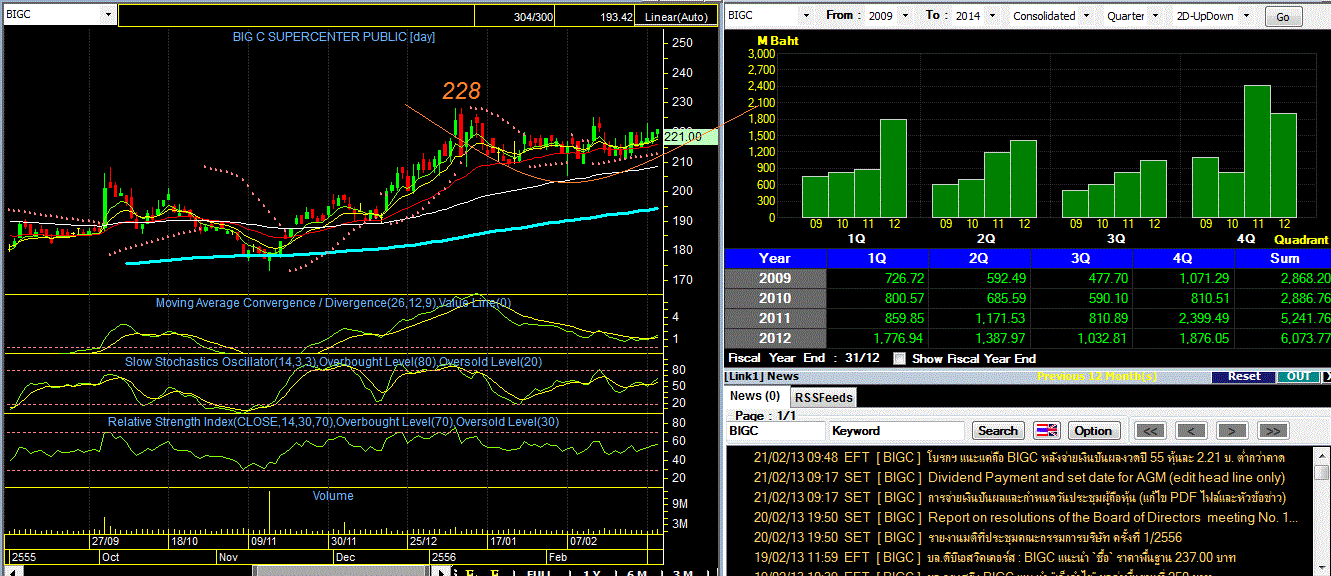
Task: Click the 1Q column header in the table
Action: (877, 258)
